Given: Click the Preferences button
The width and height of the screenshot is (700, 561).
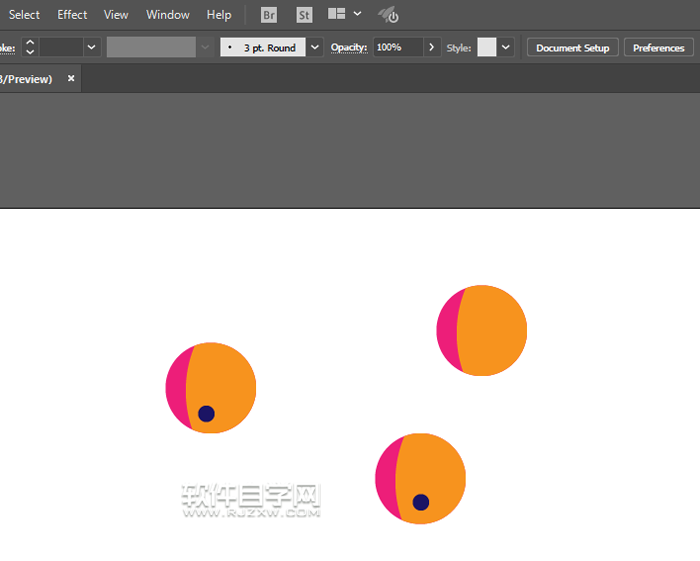Looking at the screenshot, I should [658, 48].
